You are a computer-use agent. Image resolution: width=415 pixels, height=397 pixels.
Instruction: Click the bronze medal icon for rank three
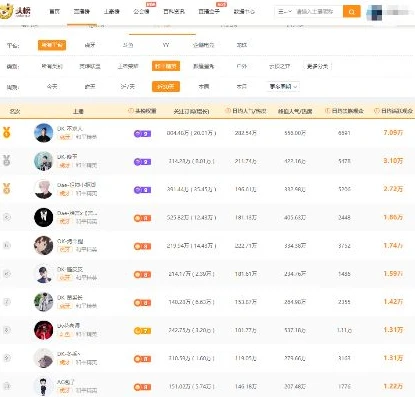tap(6, 188)
